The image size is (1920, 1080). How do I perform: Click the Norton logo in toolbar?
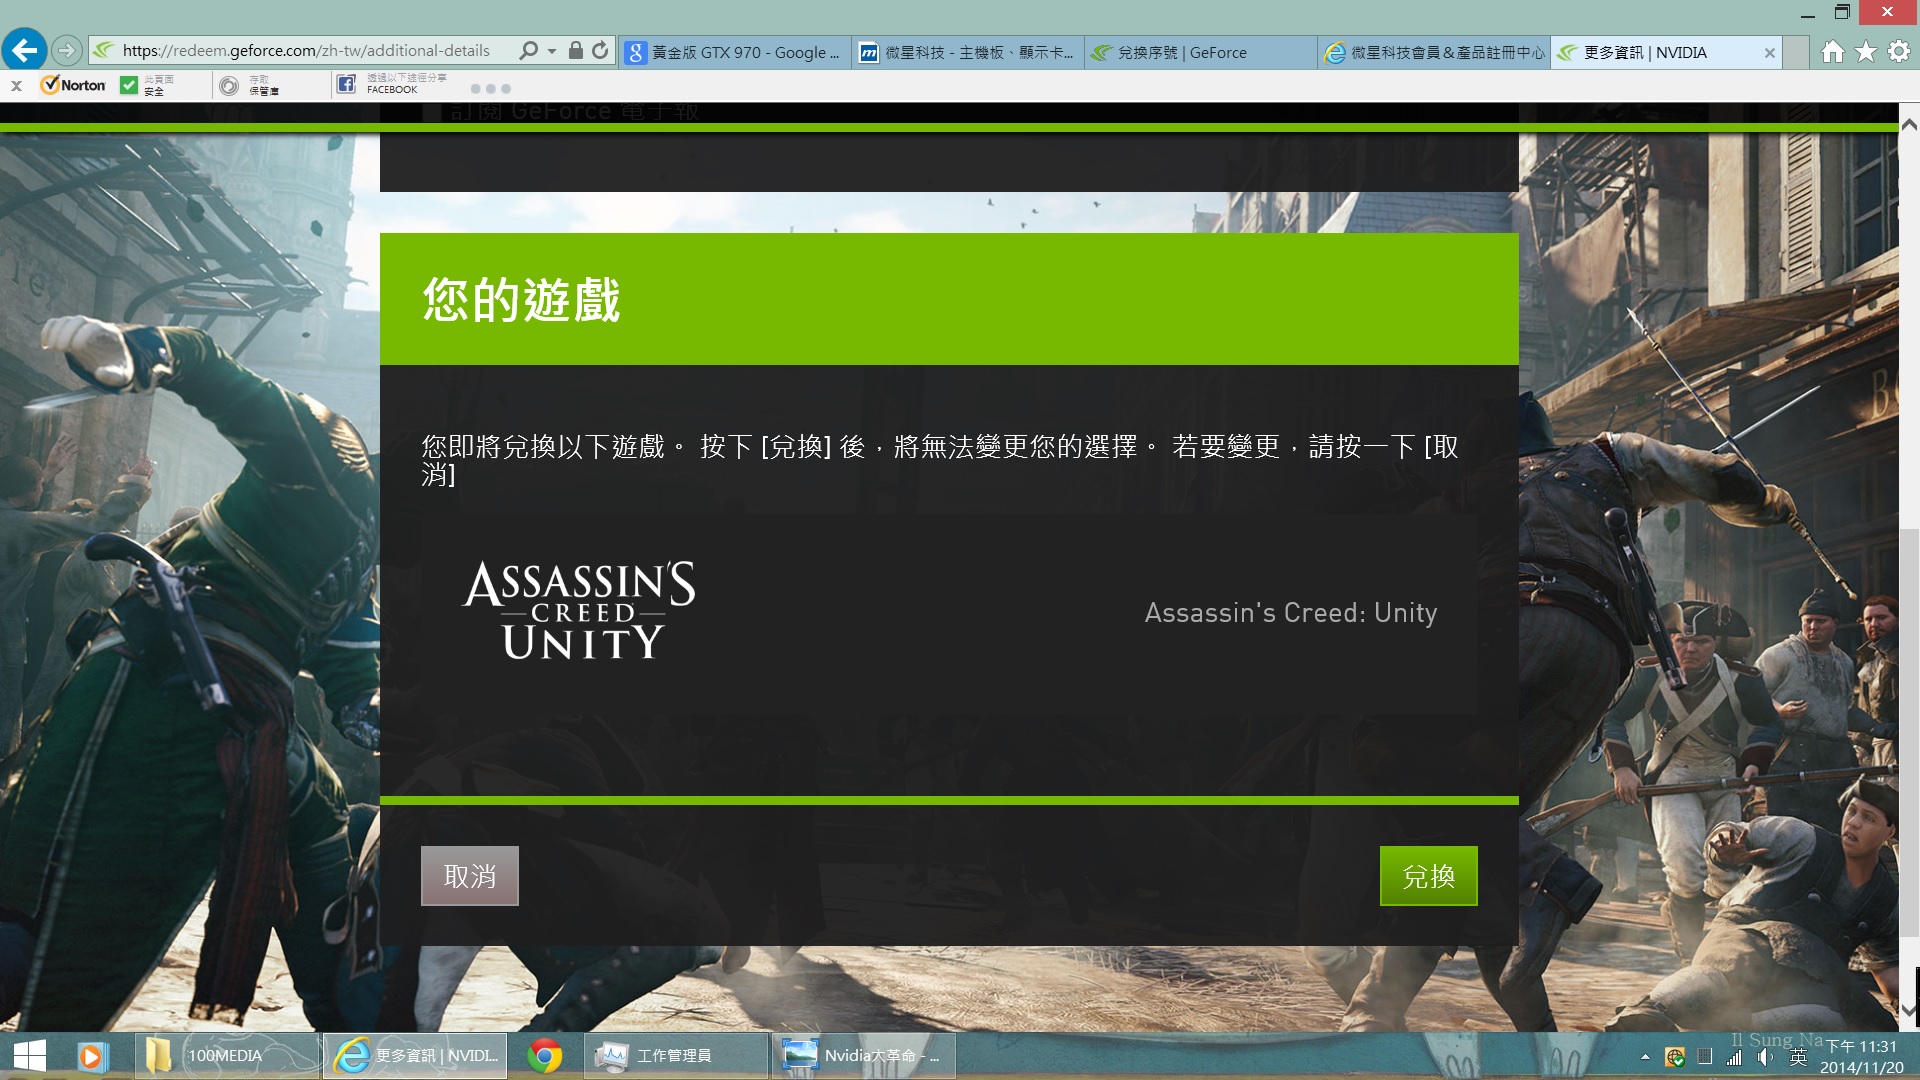73,85
